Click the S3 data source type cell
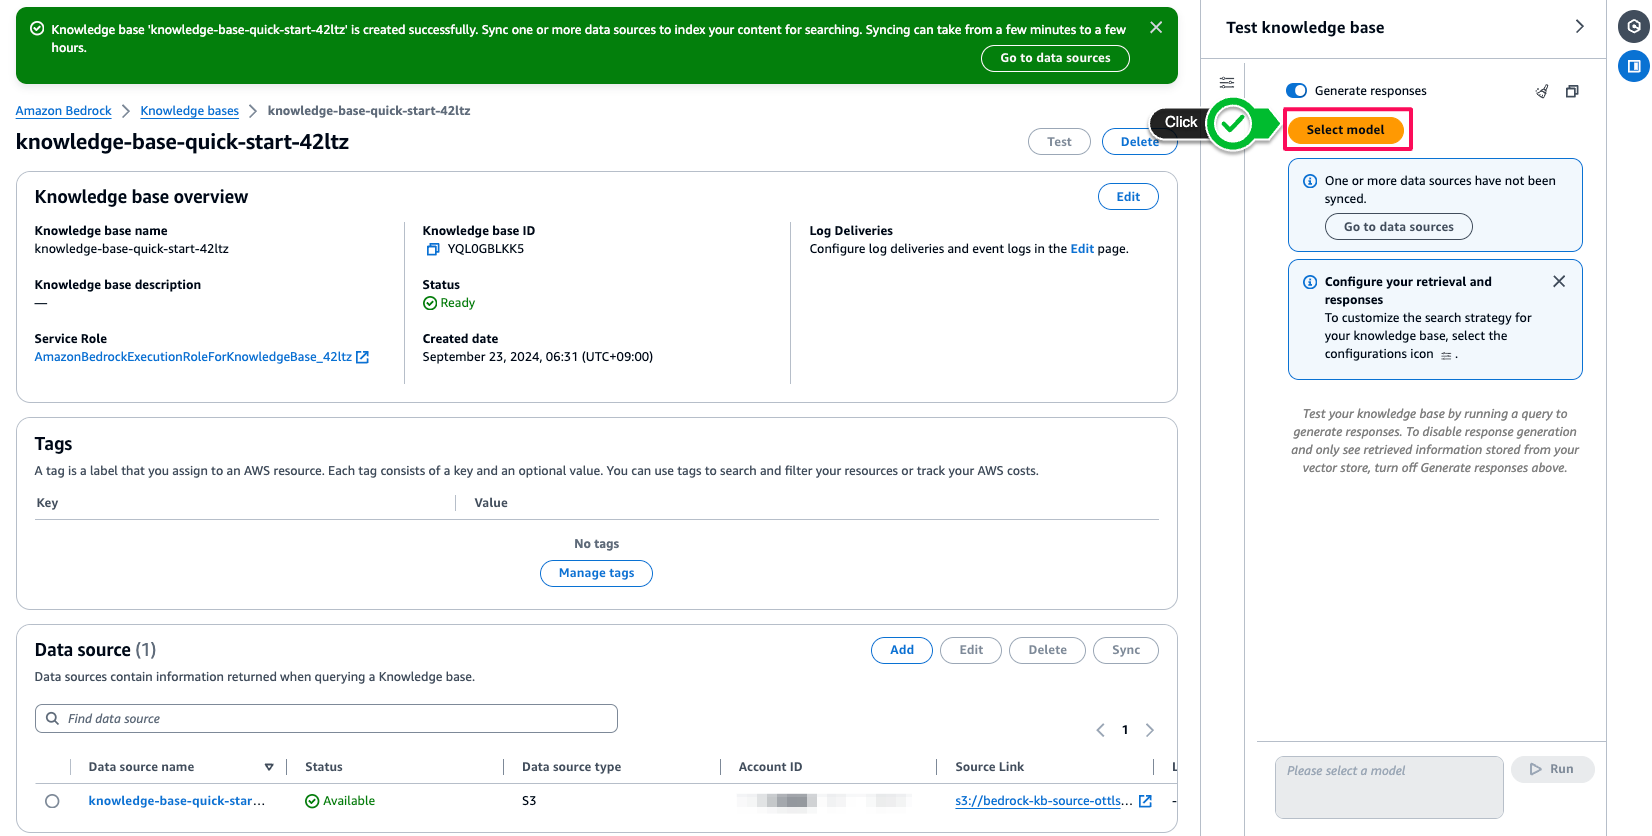Image resolution: width=1652 pixels, height=836 pixels. coord(529,801)
